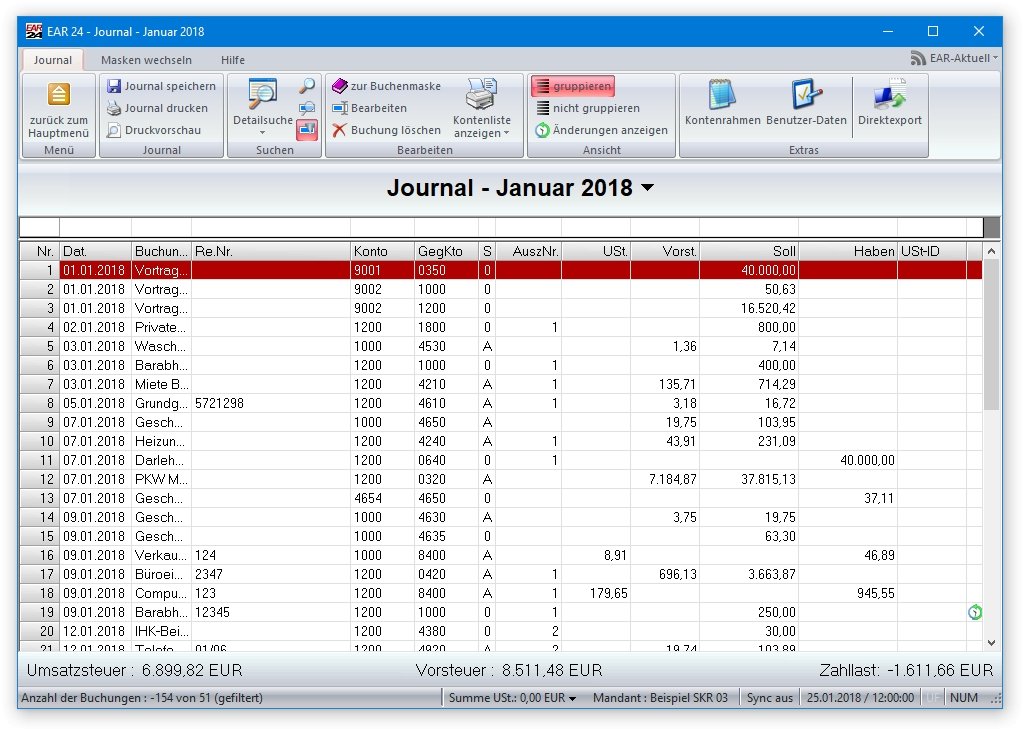This screenshot has width=1023, height=731.
Task: Expand the 'Journal - Januar 2018' month dropdown
Action: click(x=647, y=188)
